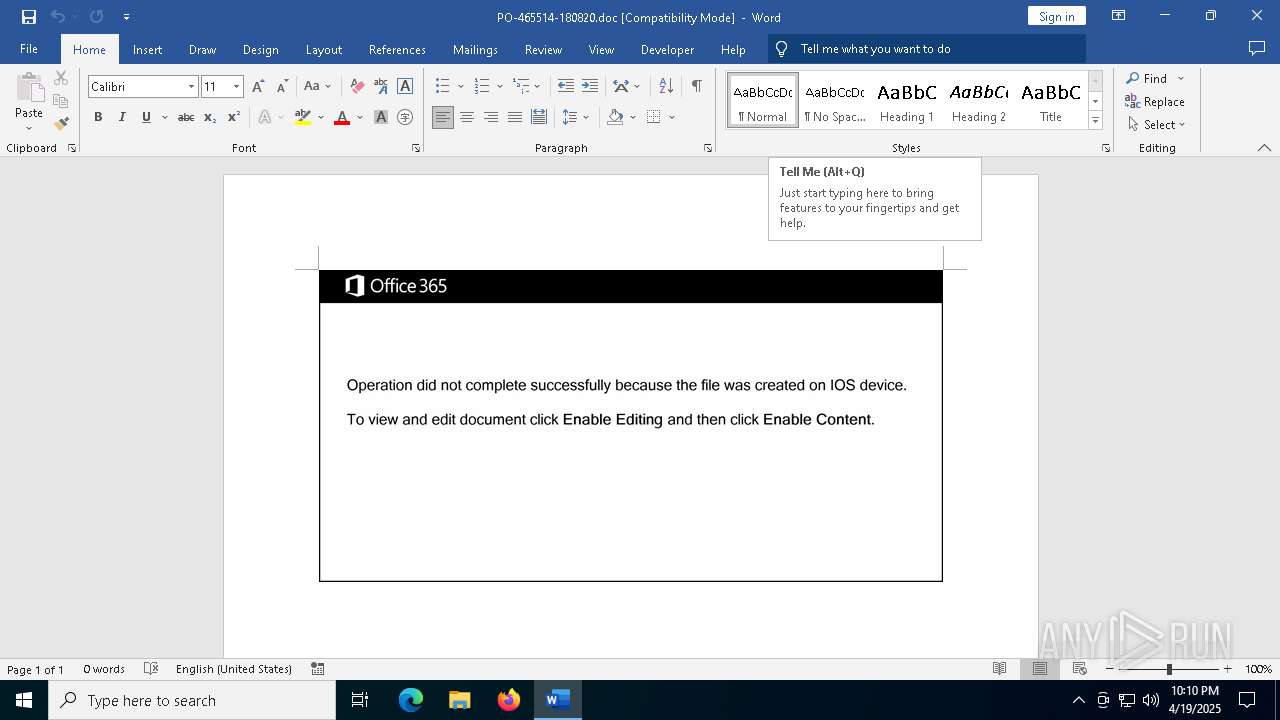Viewport: 1280px width, 720px height.
Task: Click Windows taskbar search box
Action: tap(192, 700)
